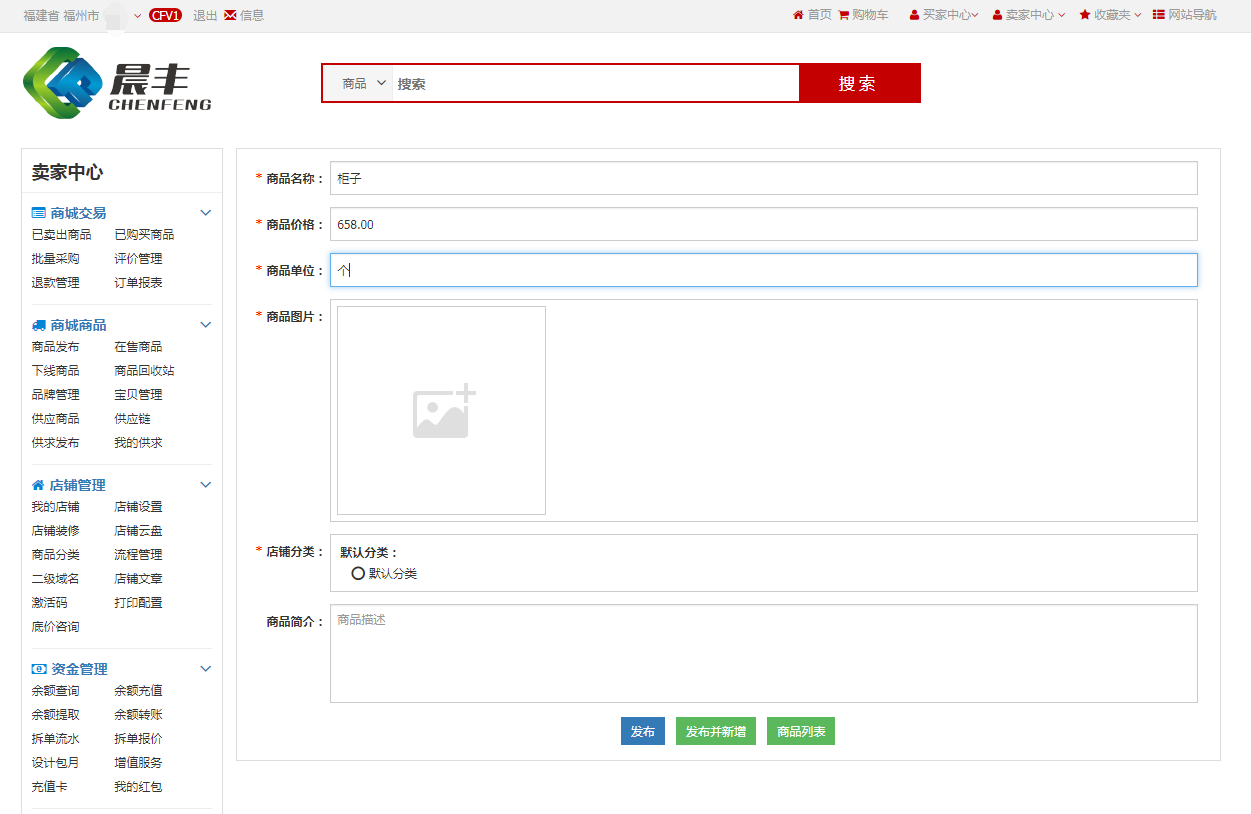Open 店铺设置 menu entry
The image size is (1251, 814).
[x=138, y=507]
